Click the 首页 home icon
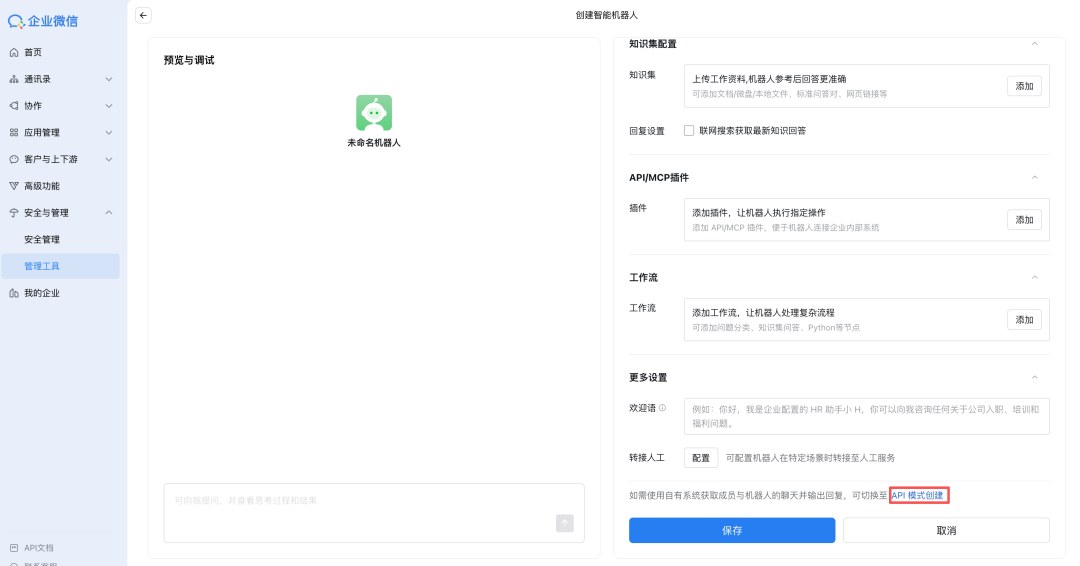The height and width of the screenshot is (566, 1080). click(x=14, y=52)
